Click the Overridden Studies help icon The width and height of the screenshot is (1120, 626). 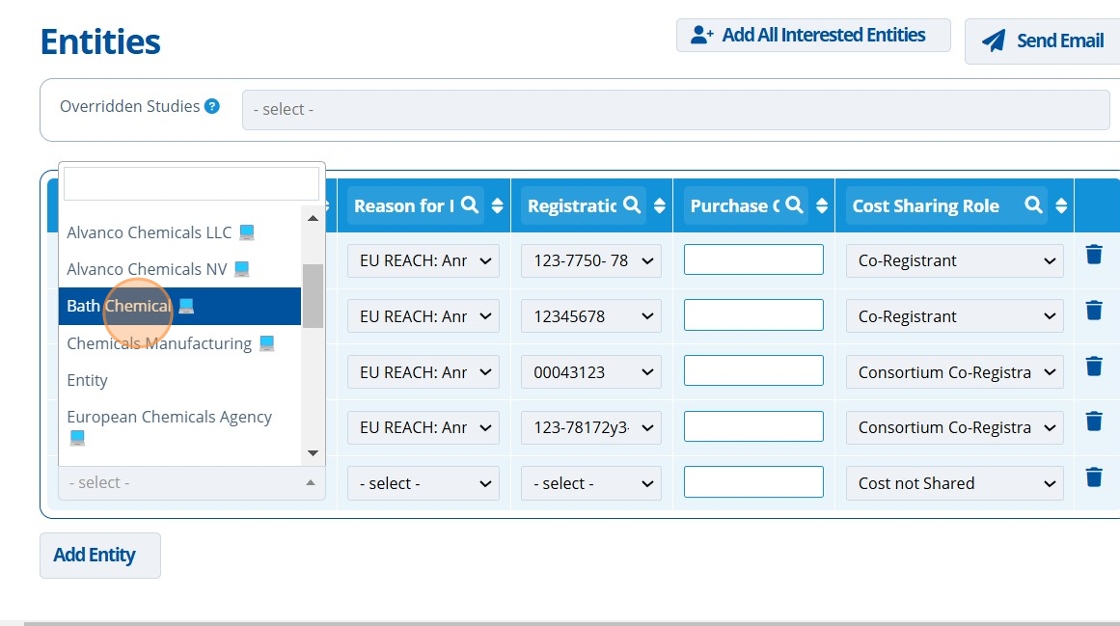pyautogui.click(x=212, y=106)
